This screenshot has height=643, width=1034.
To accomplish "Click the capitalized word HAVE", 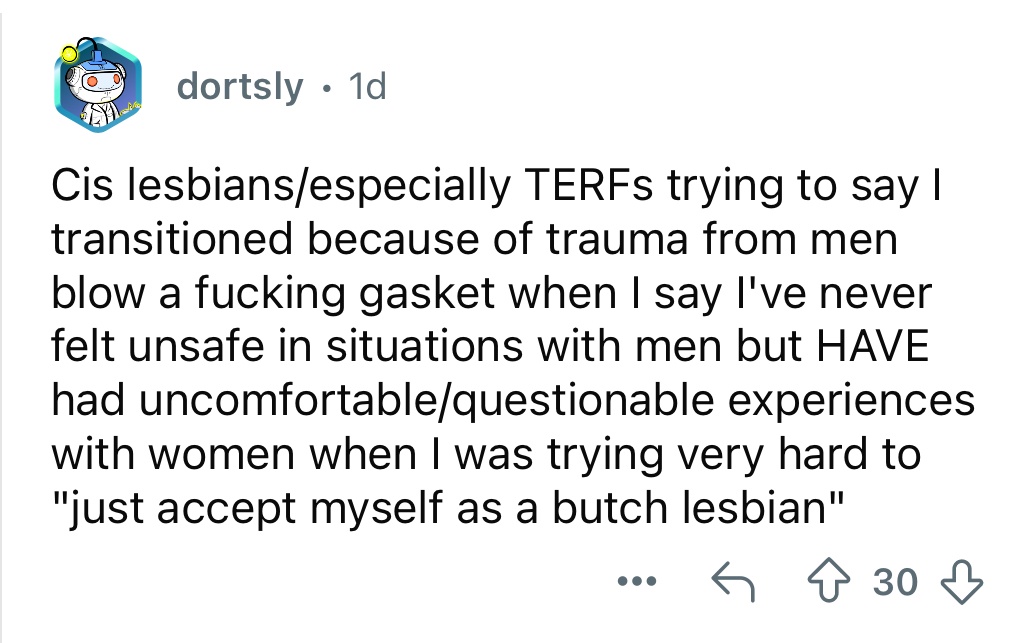I will coord(872,346).
